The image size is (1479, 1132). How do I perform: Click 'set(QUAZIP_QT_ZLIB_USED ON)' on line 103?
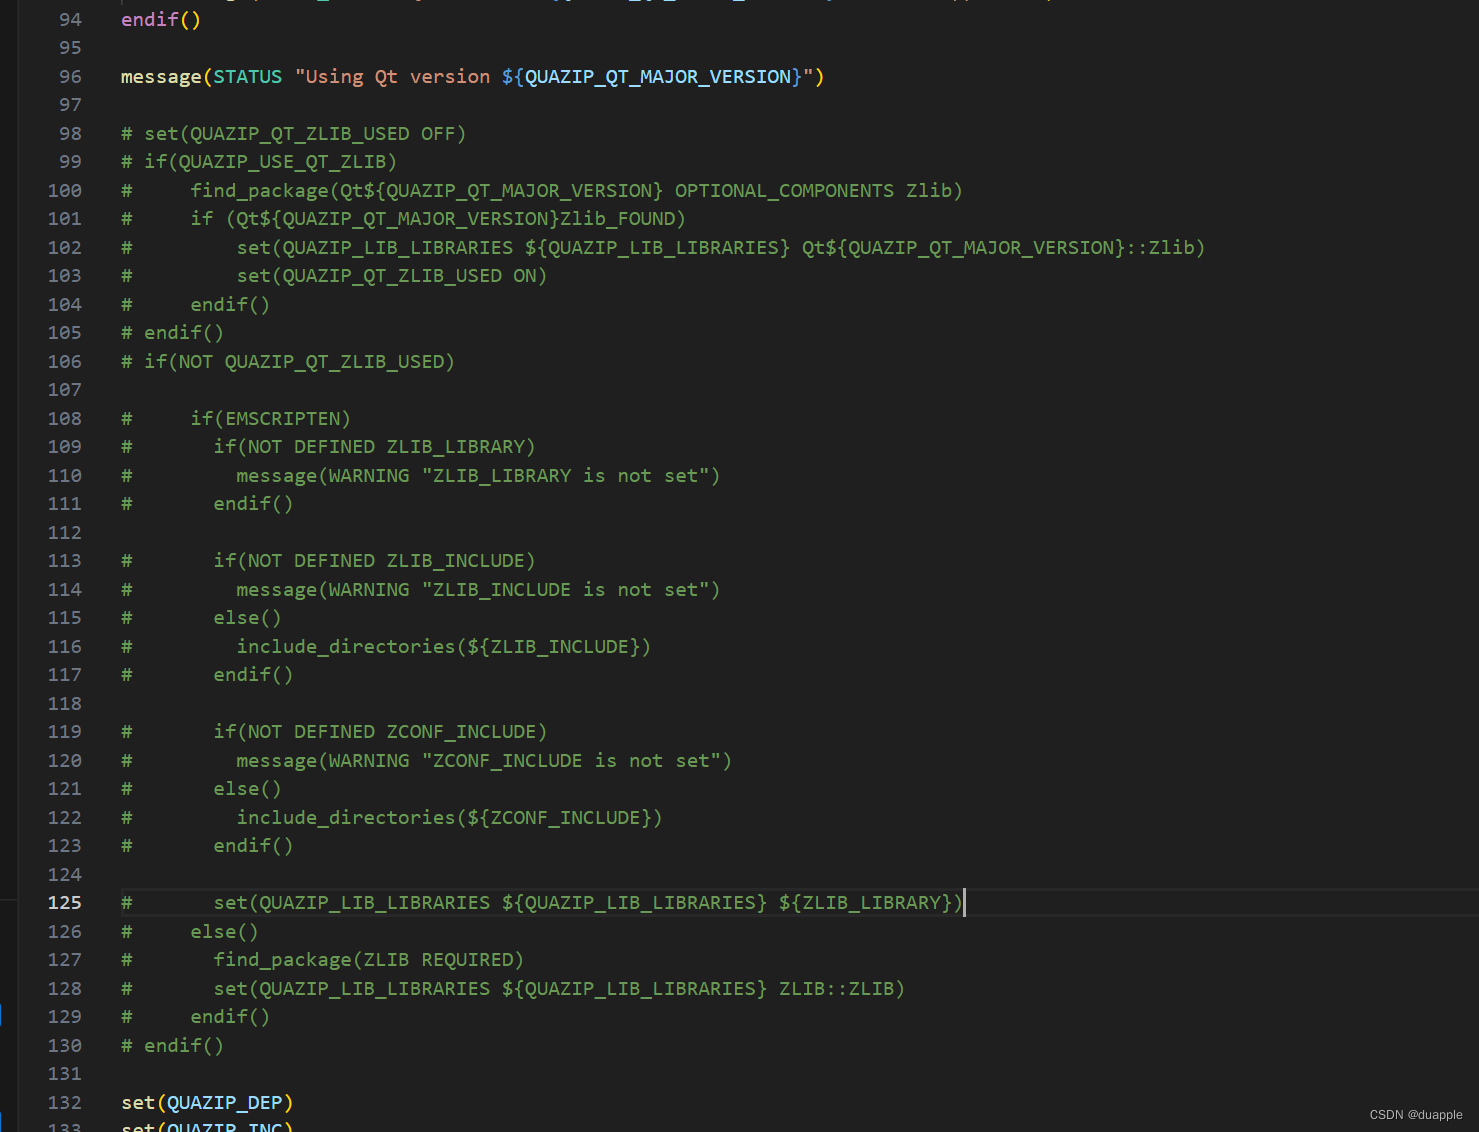pos(392,276)
